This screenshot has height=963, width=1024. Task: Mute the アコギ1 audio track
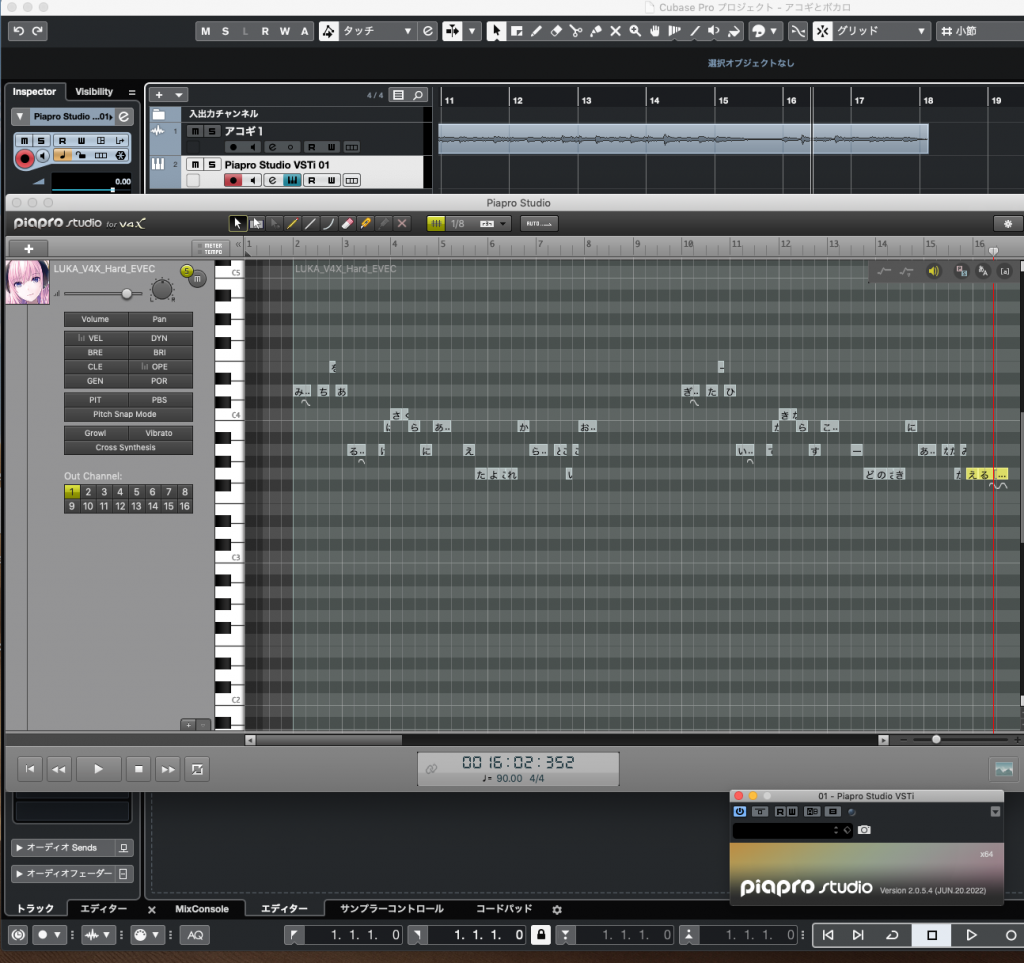tap(195, 131)
